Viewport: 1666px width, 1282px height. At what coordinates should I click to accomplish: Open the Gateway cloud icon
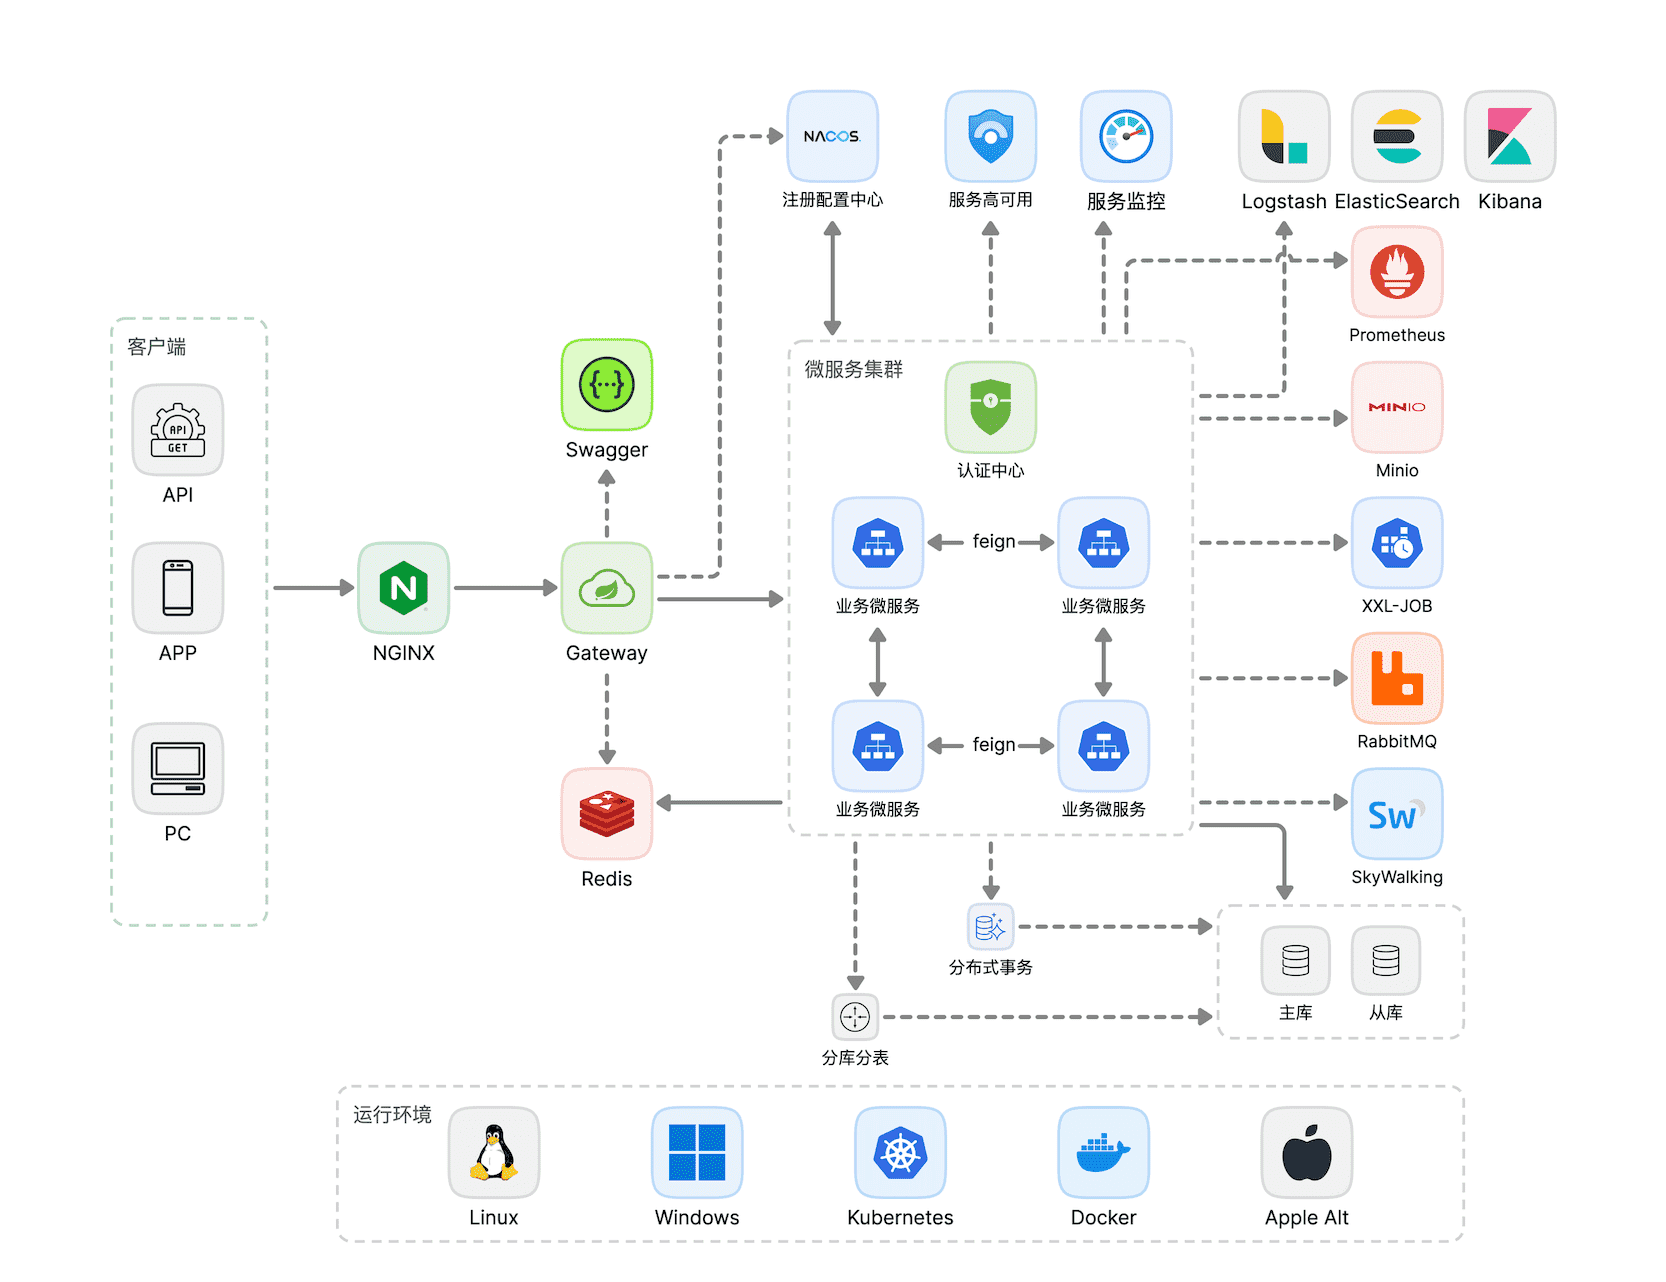[607, 588]
